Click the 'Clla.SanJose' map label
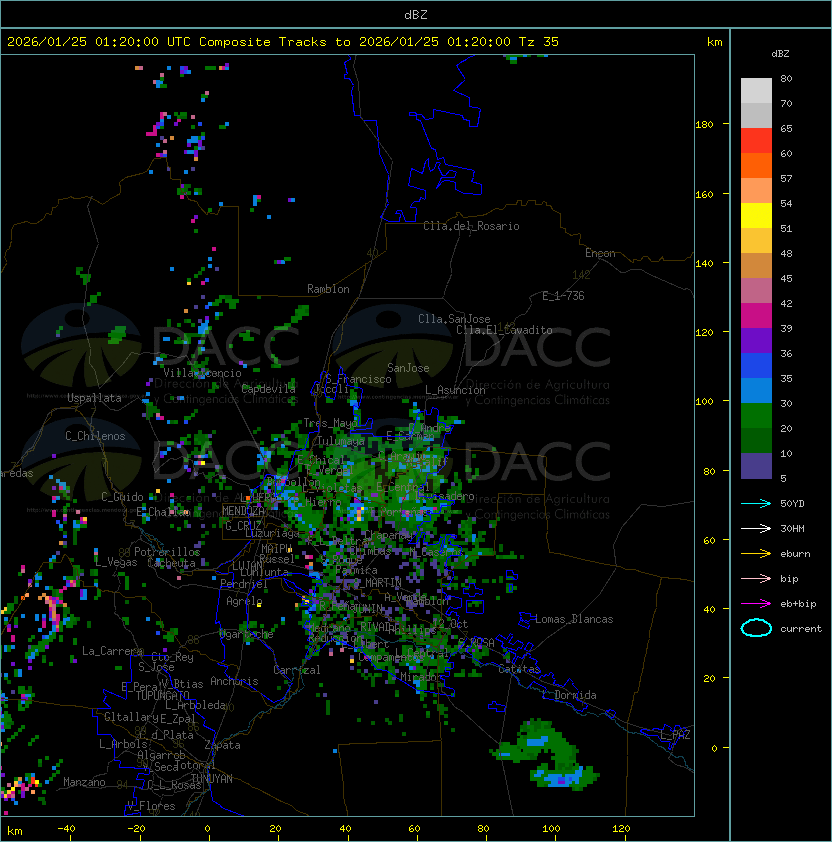 tap(454, 319)
